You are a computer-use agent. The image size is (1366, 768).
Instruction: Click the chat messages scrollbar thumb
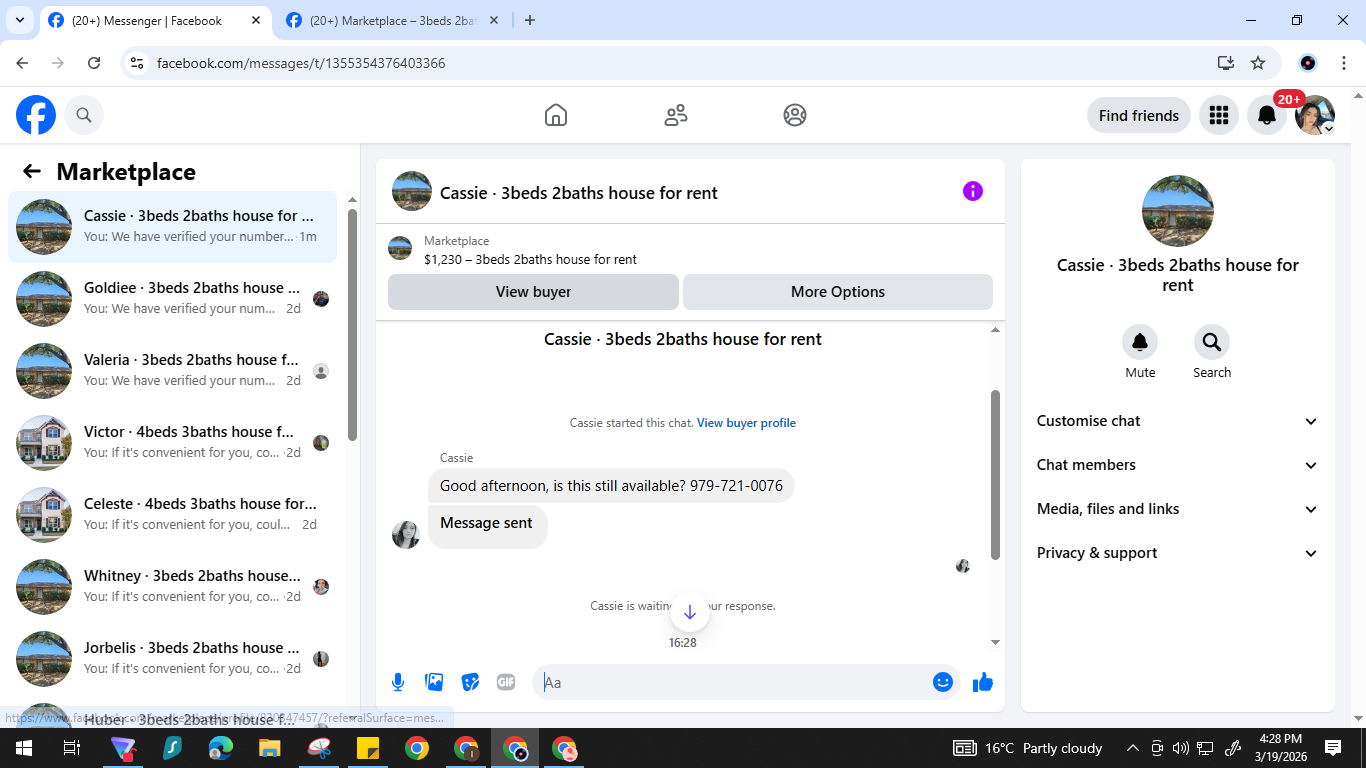995,475
